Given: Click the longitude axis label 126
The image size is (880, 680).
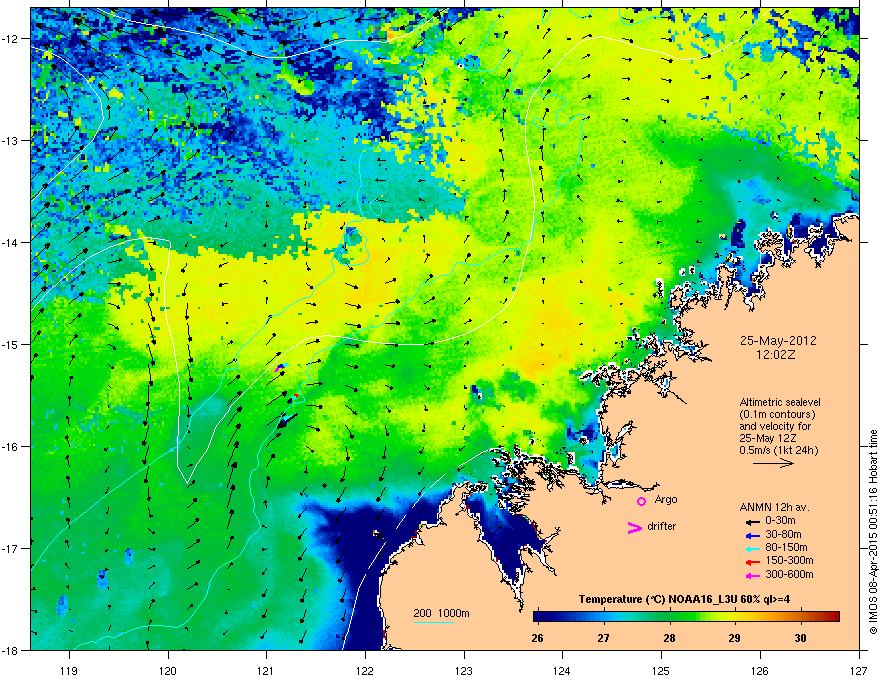Looking at the screenshot, I should click(760, 670).
